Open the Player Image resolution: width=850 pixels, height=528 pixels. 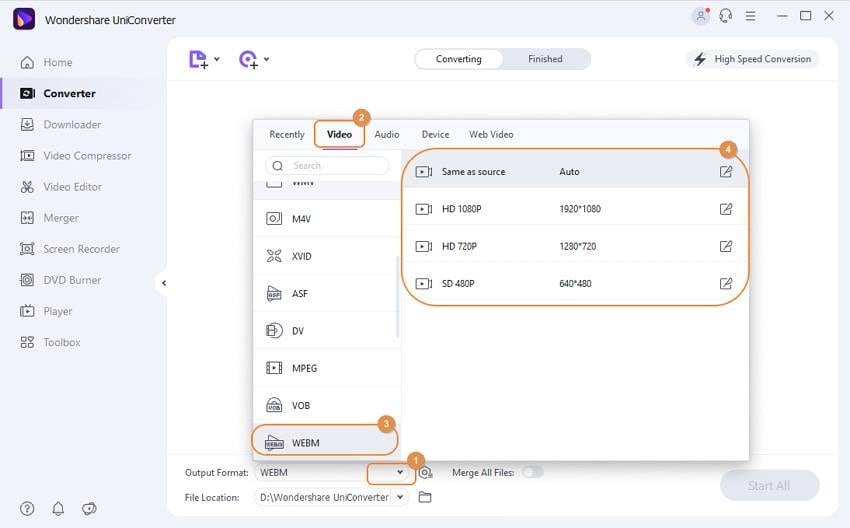tap(46, 311)
